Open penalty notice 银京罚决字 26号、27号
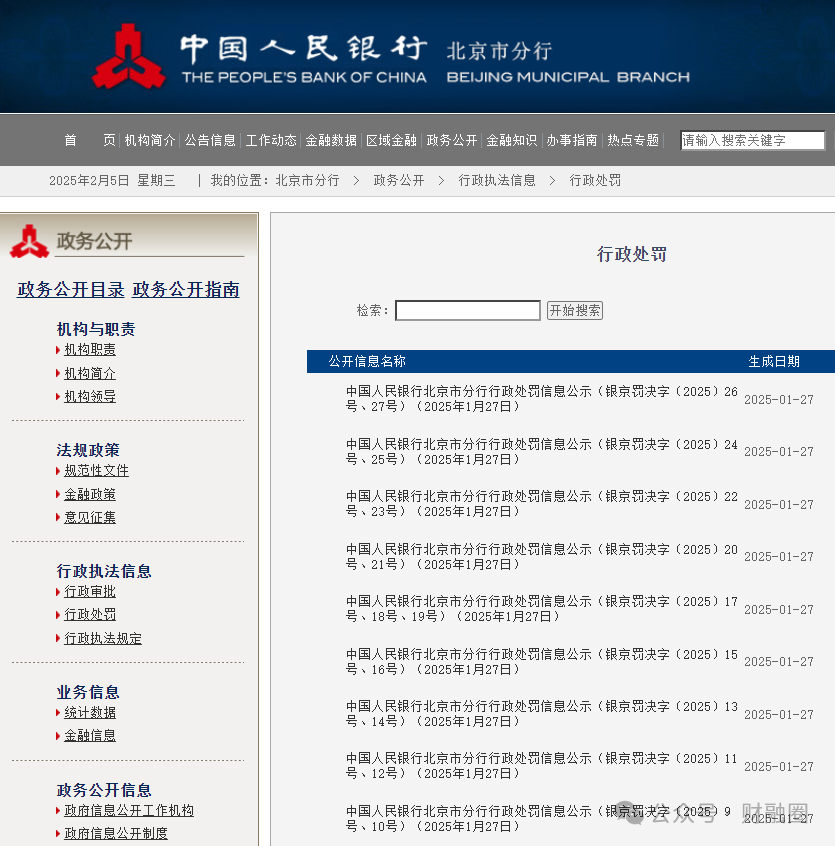 542,399
